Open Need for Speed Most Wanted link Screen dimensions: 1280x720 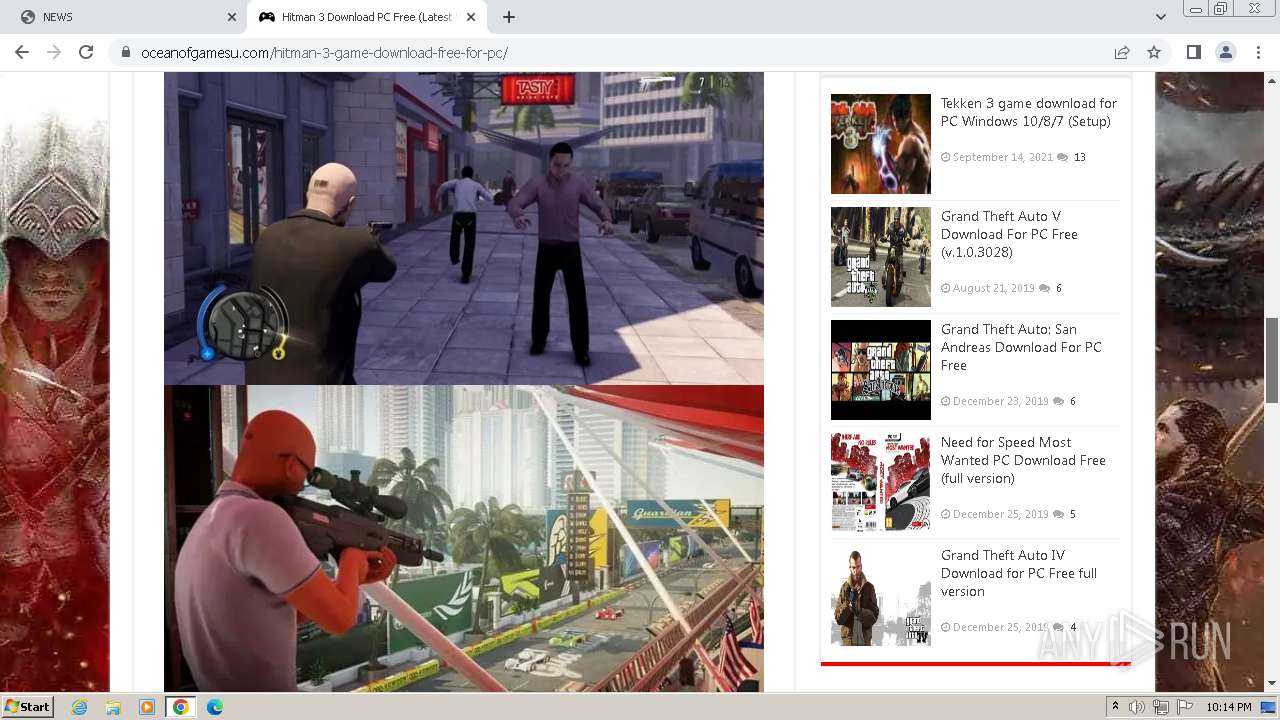[1023, 460]
